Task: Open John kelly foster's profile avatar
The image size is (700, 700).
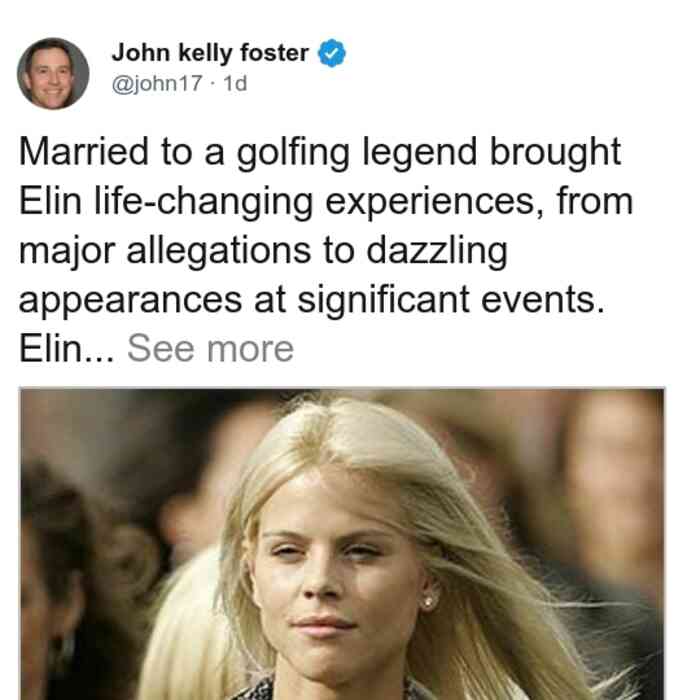Action: (53, 73)
